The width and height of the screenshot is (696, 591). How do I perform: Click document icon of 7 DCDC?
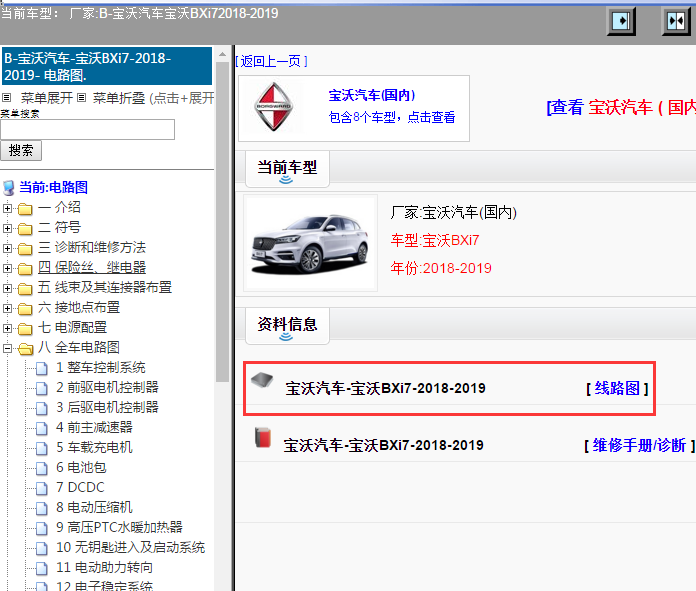click(x=42, y=488)
